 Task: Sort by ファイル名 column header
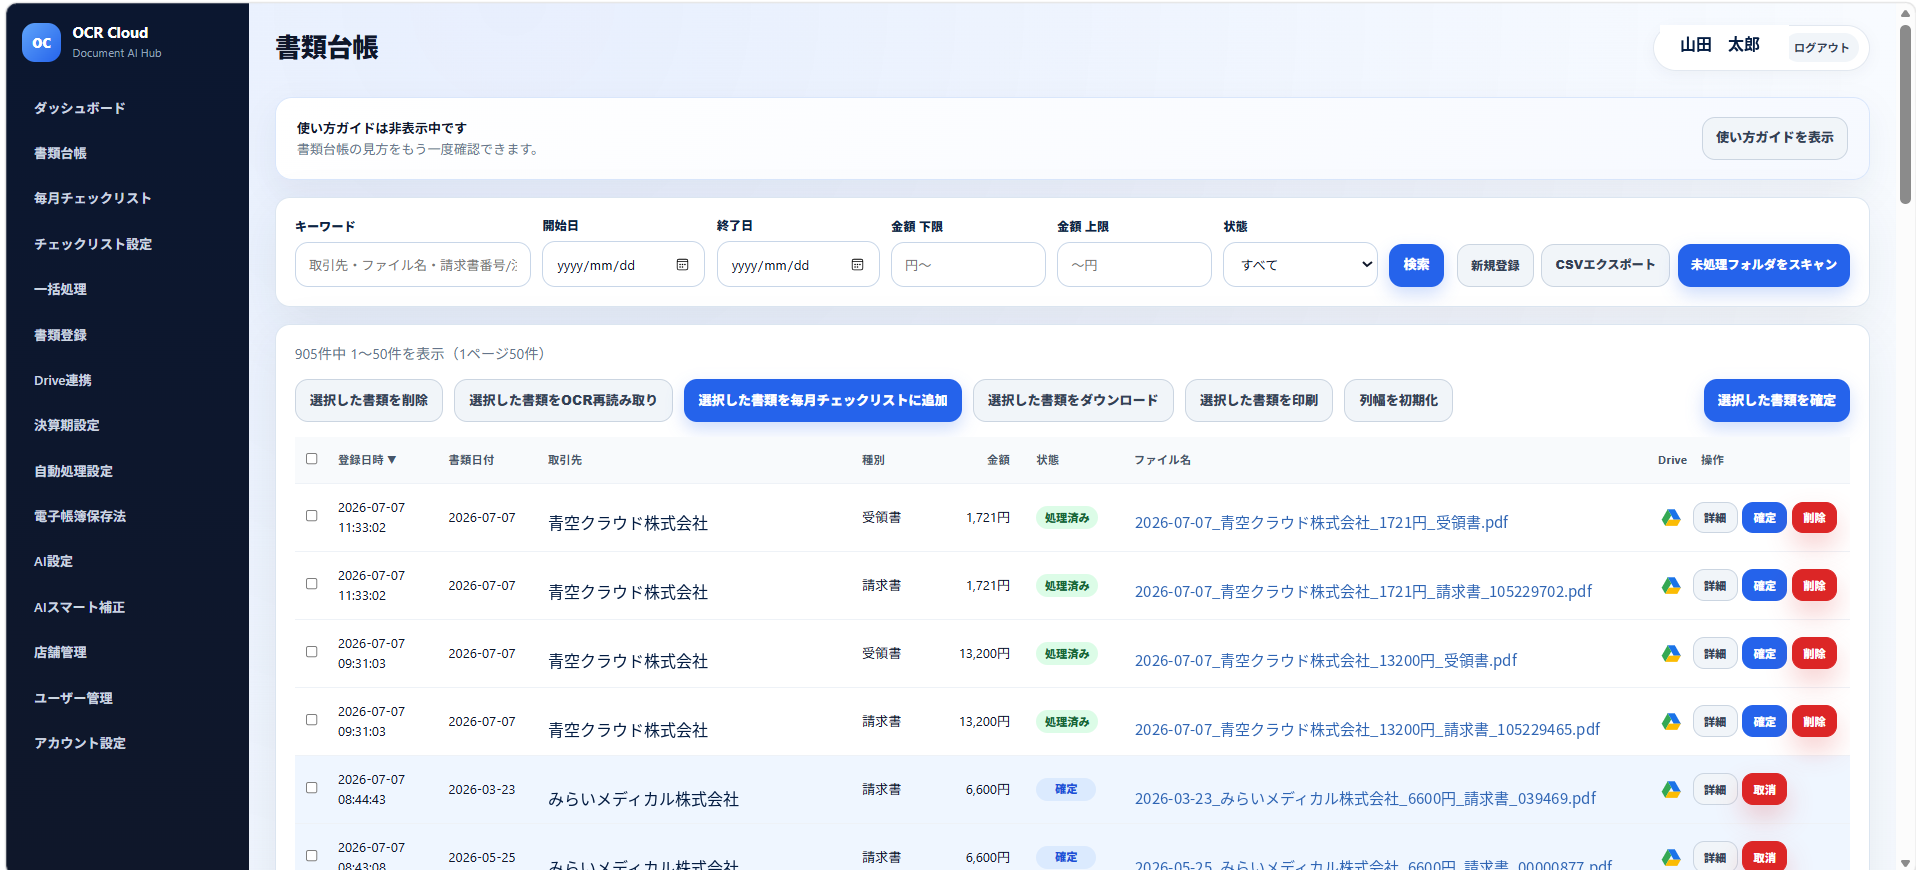tap(1162, 460)
